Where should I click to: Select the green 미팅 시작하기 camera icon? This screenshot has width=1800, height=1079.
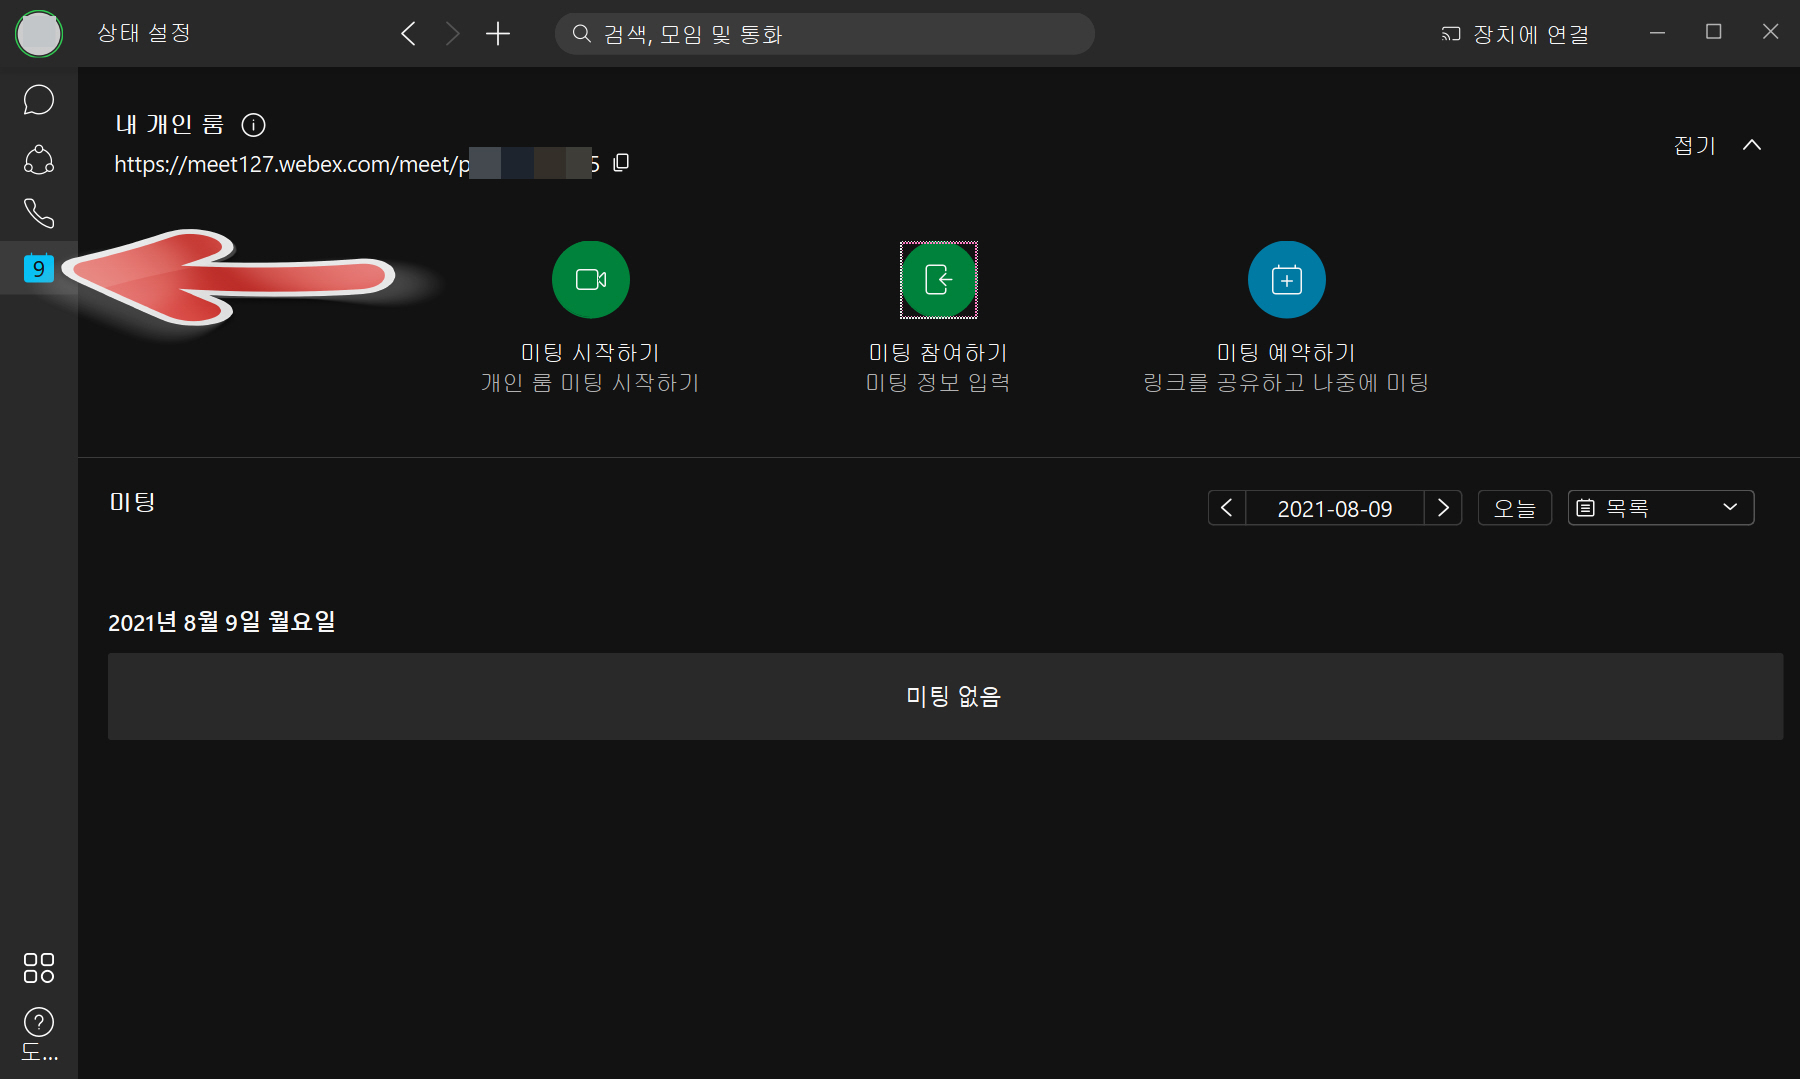590,279
